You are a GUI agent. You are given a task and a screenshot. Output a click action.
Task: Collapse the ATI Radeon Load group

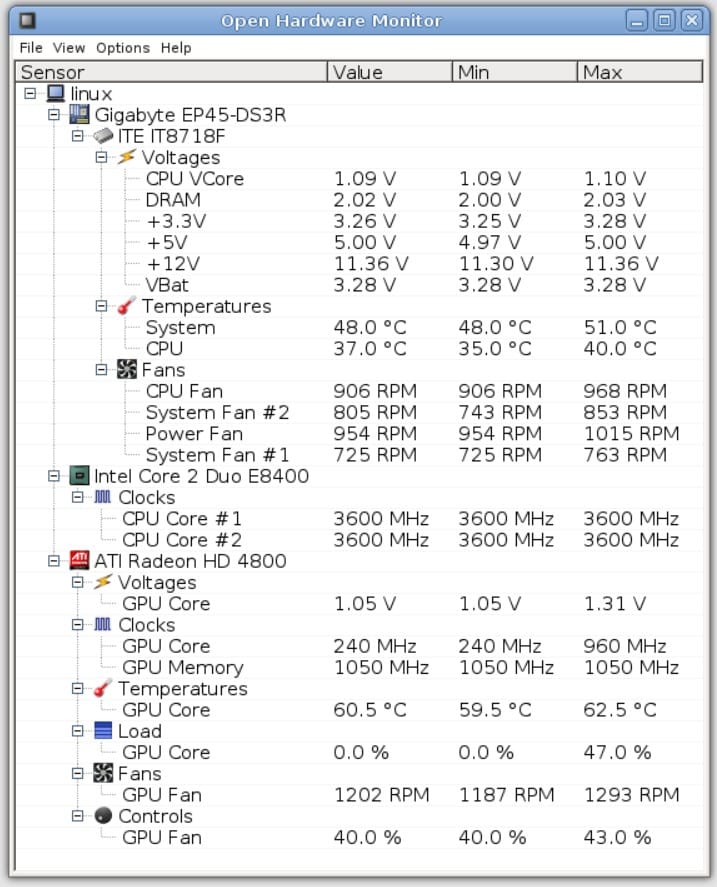78,731
